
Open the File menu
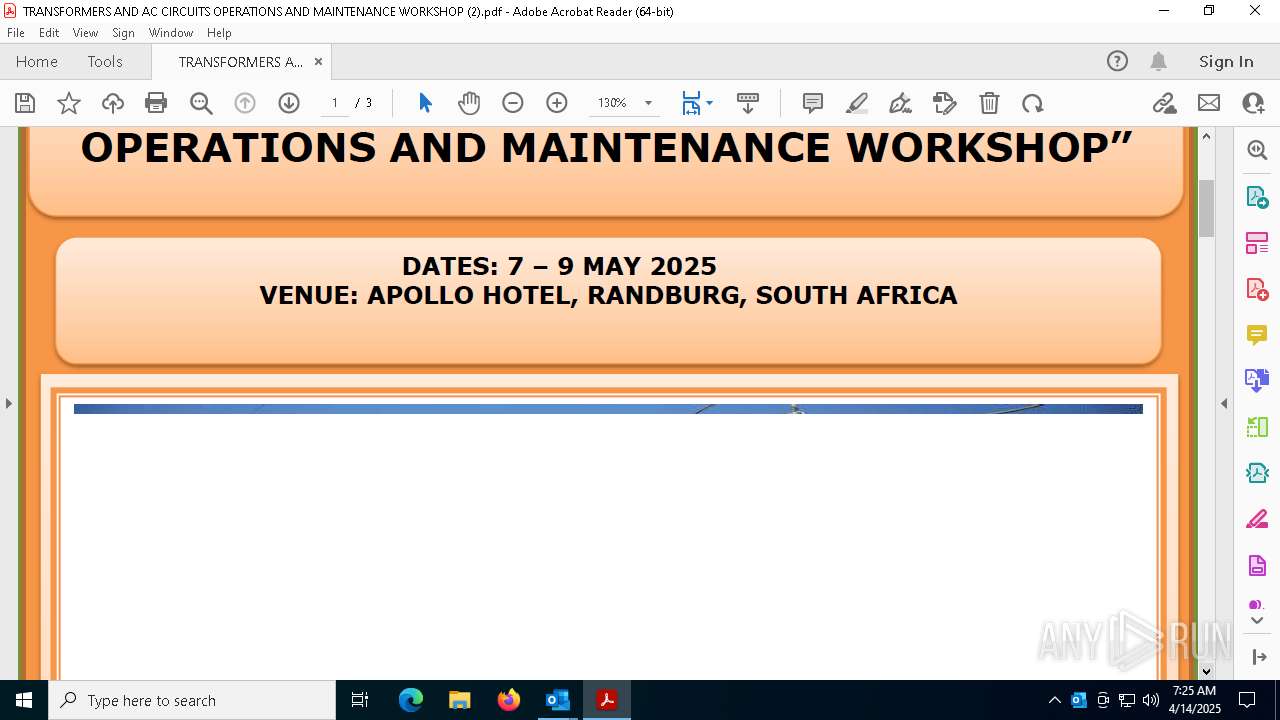click(16, 33)
